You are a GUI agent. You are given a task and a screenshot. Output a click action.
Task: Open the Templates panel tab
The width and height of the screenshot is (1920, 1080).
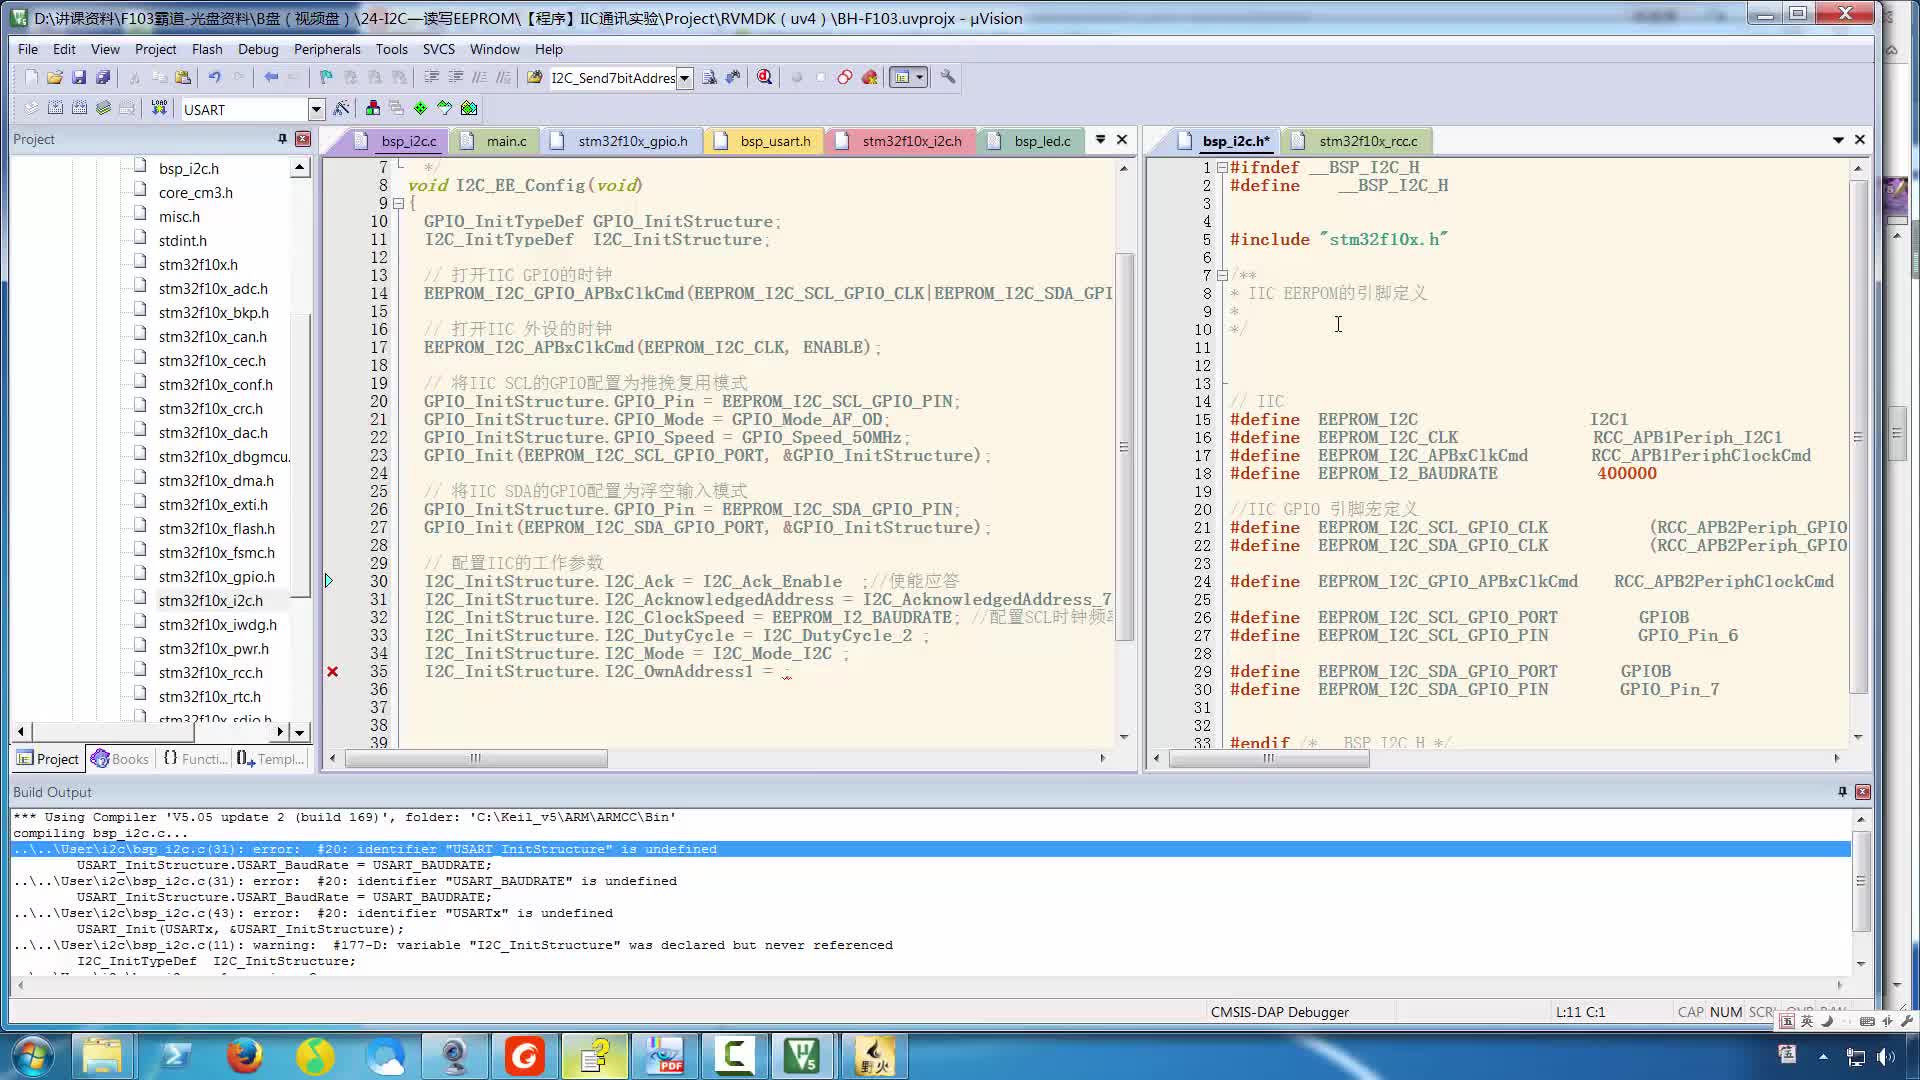[x=270, y=759]
